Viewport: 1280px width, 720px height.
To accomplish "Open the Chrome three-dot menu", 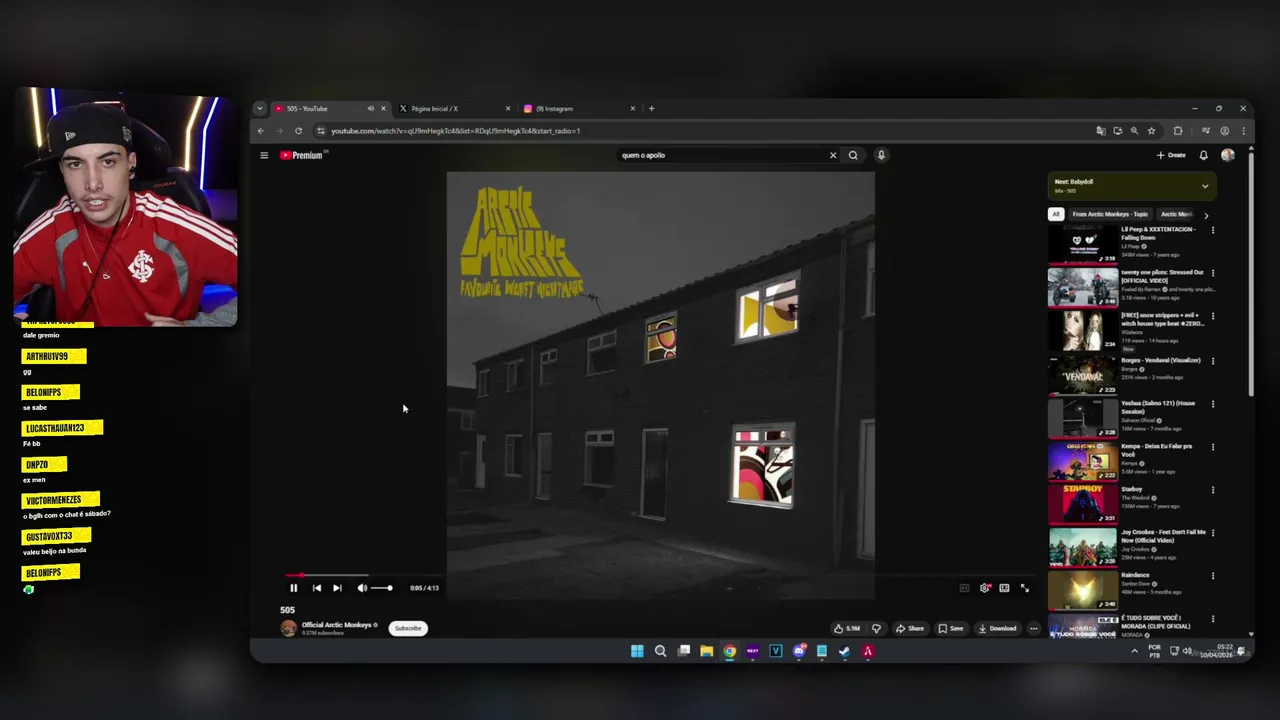I will pos(1243,131).
